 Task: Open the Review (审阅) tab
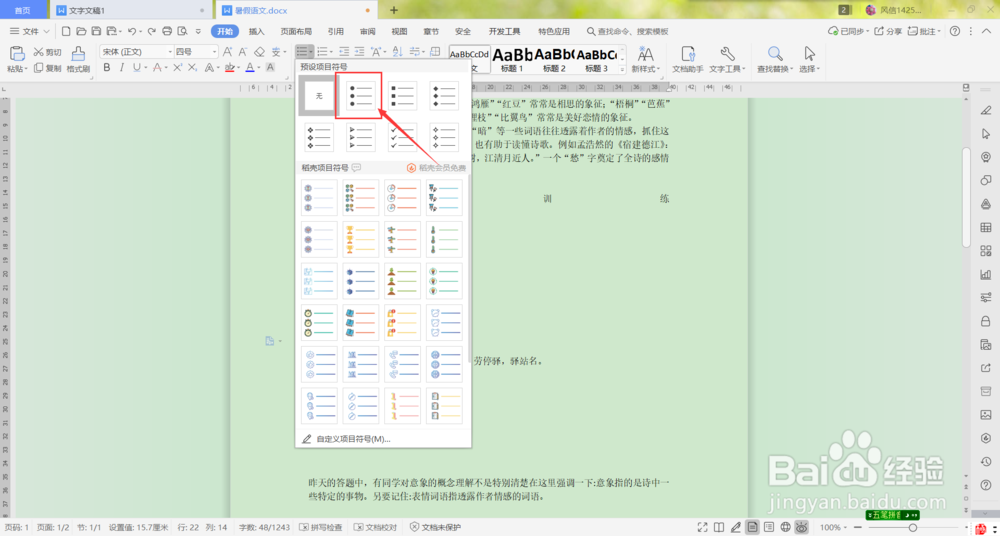click(367, 31)
